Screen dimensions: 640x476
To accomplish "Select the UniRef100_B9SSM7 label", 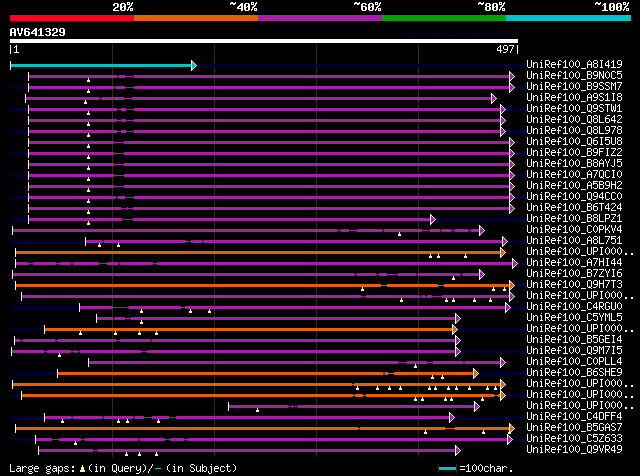I will point(574,86).
